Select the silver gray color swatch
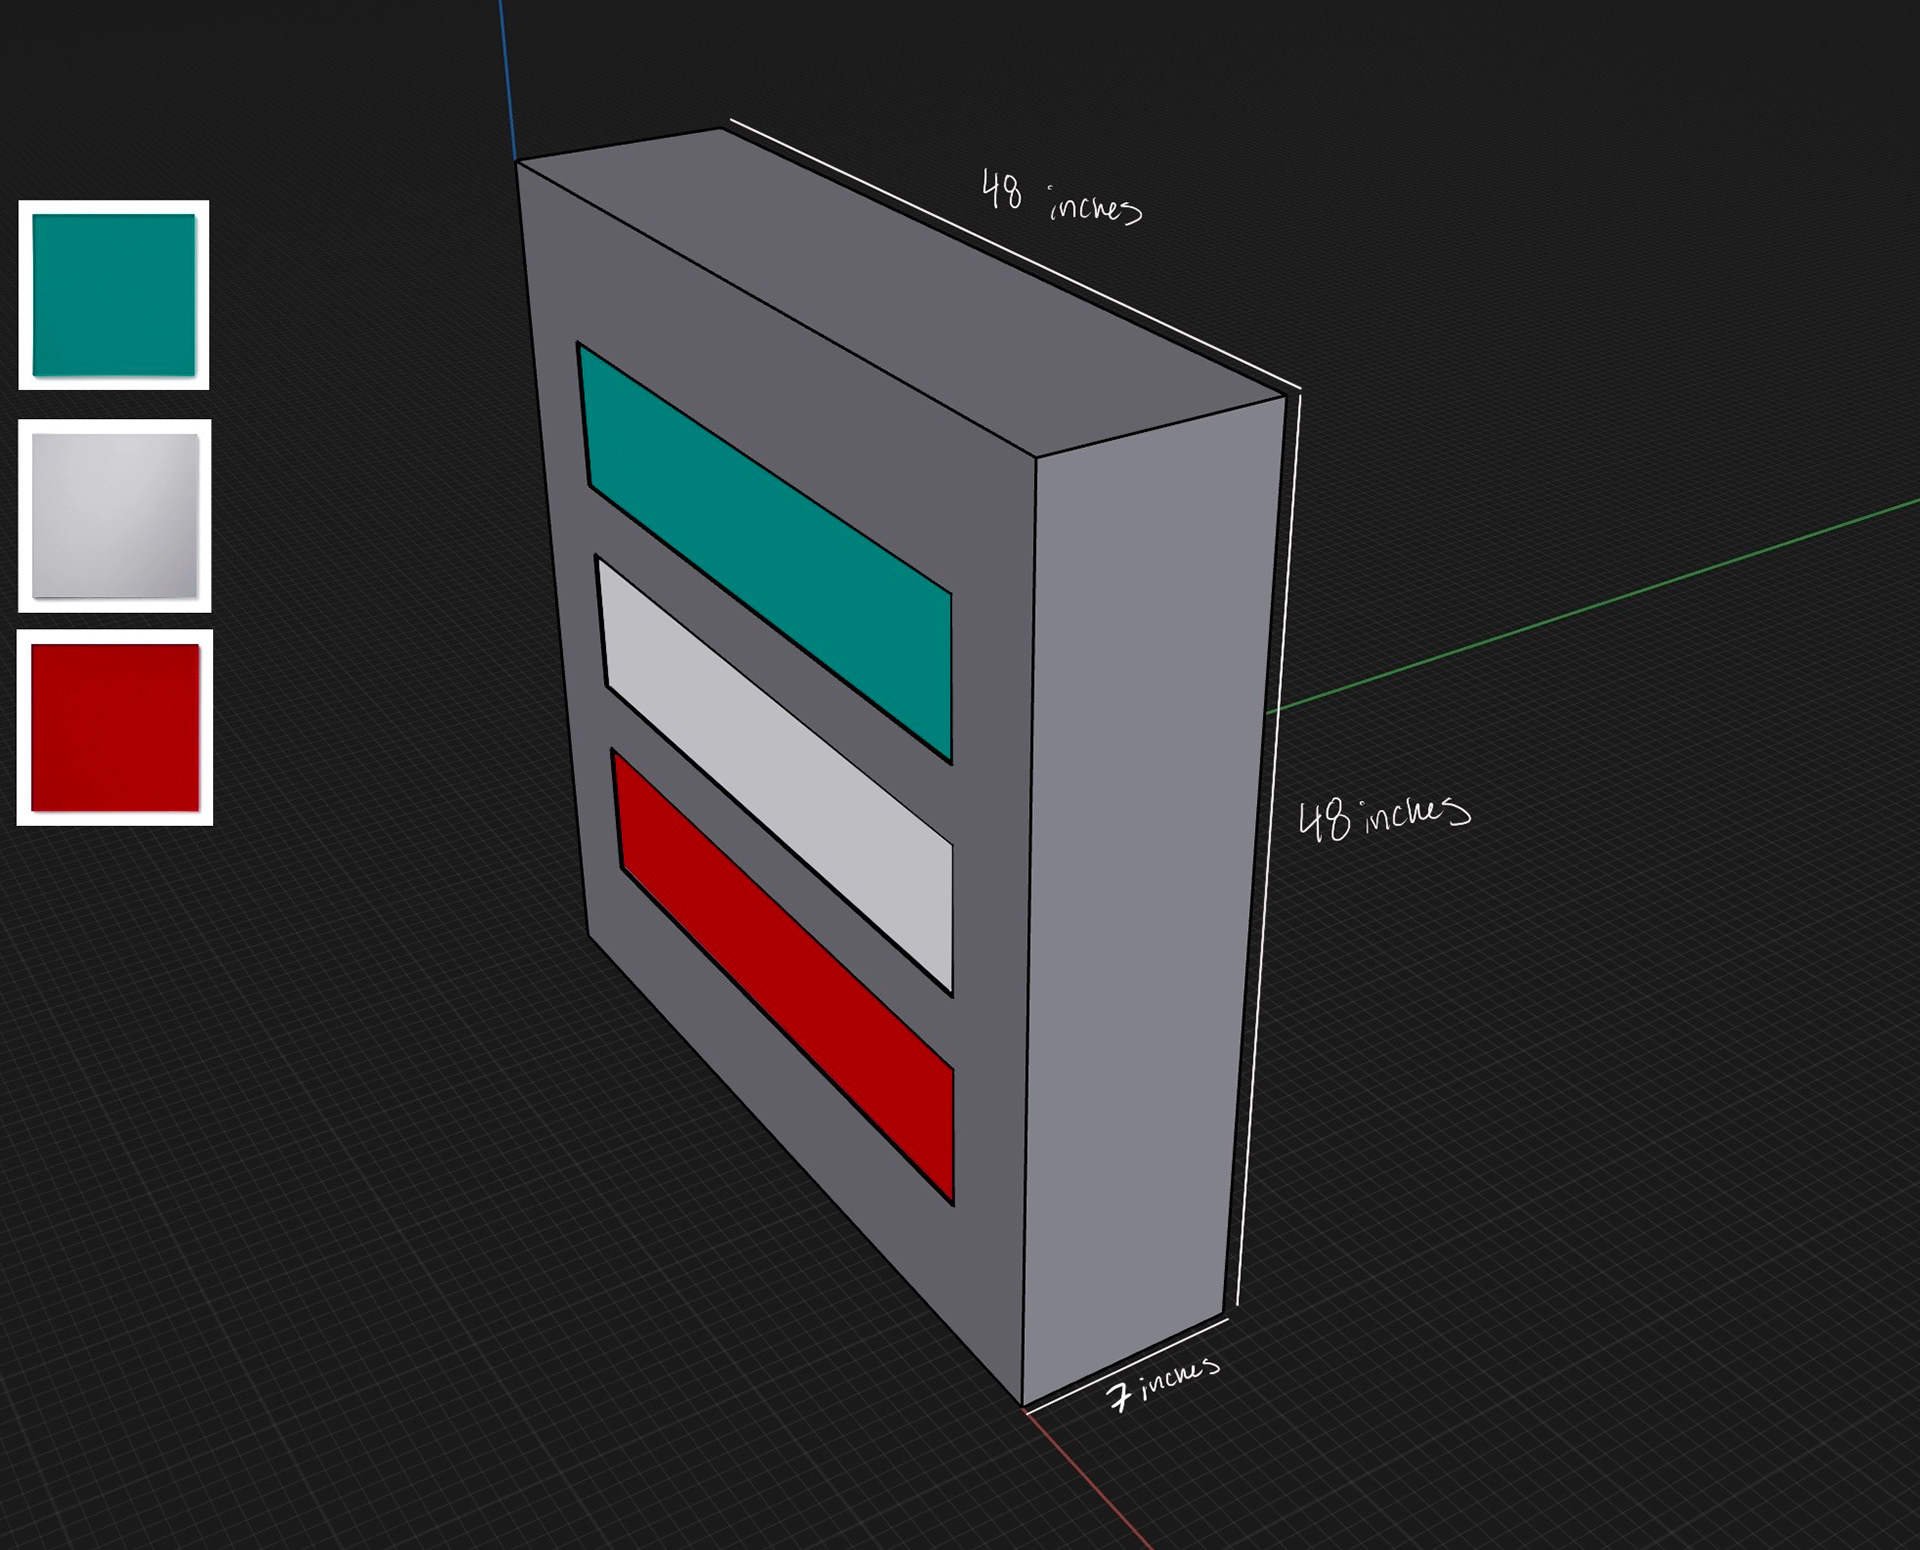Screen dimensions: 1920x1550 click(x=115, y=515)
